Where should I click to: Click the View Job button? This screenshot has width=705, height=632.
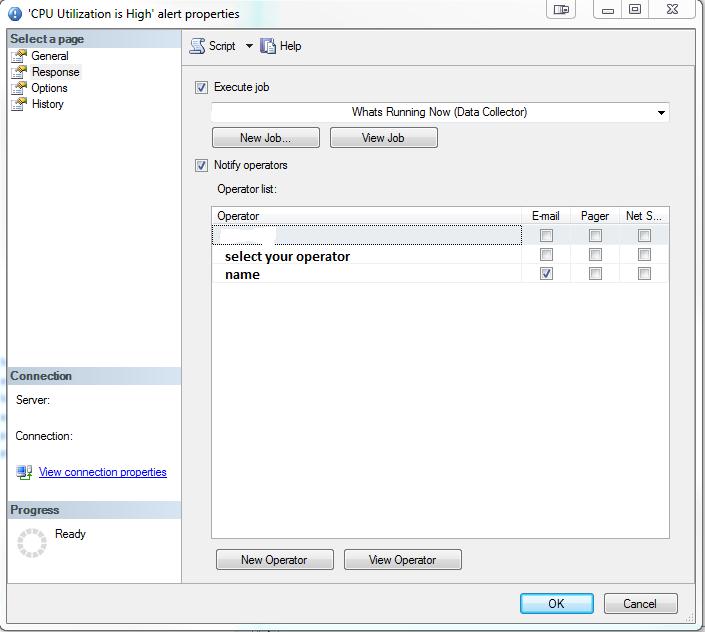[x=384, y=138]
